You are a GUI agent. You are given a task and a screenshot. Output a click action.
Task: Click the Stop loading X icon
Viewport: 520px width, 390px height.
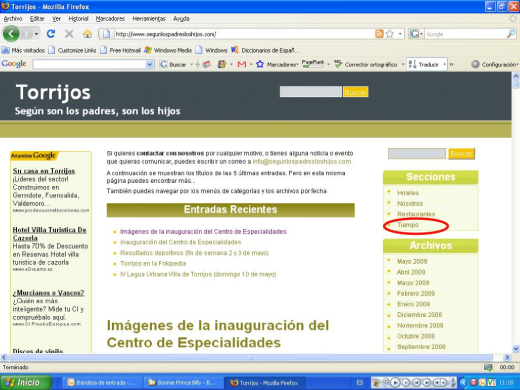pos(69,34)
